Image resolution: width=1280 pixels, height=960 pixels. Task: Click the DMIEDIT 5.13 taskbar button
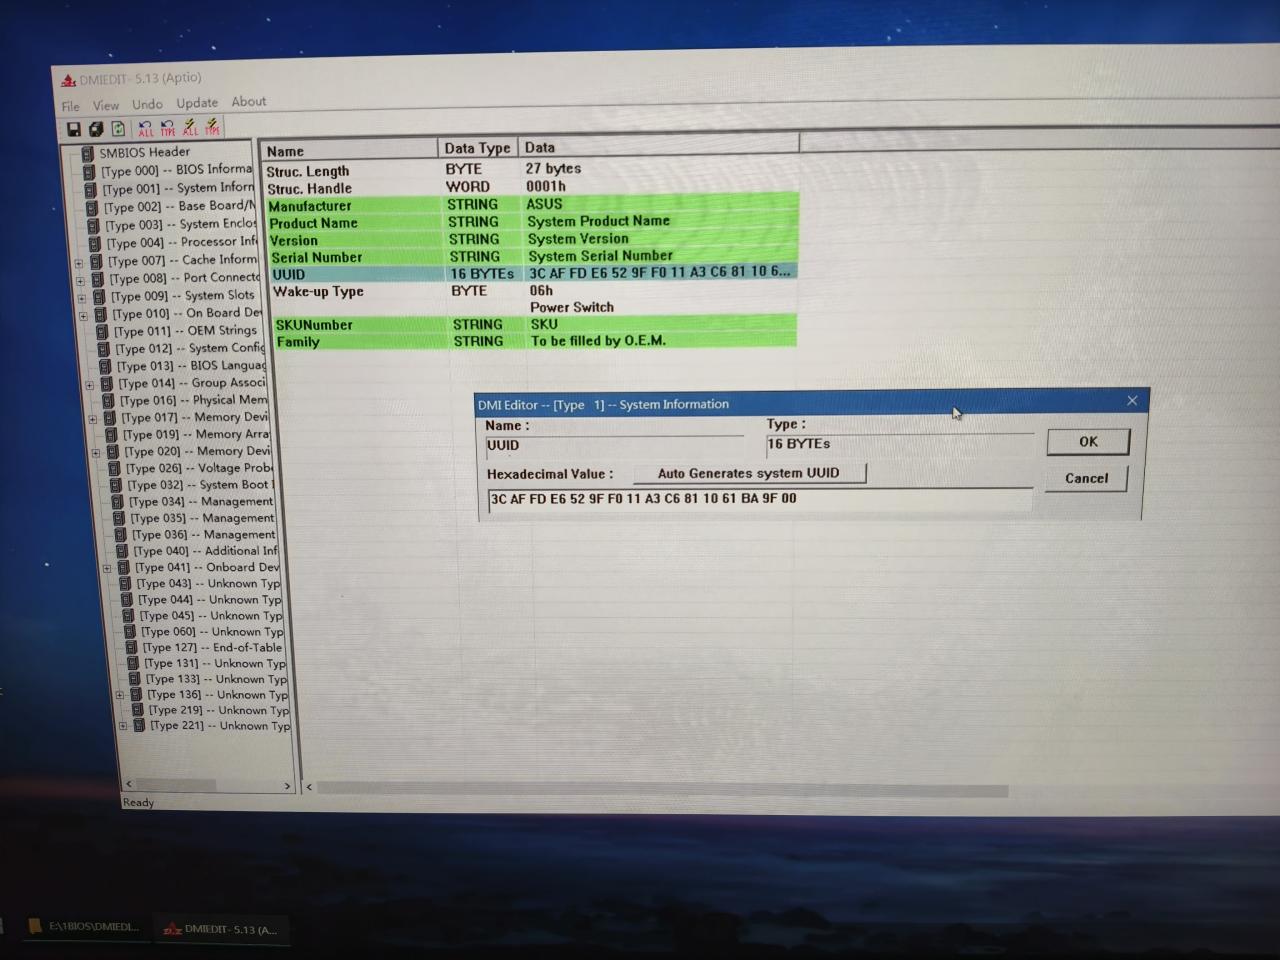(x=221, y=930)
